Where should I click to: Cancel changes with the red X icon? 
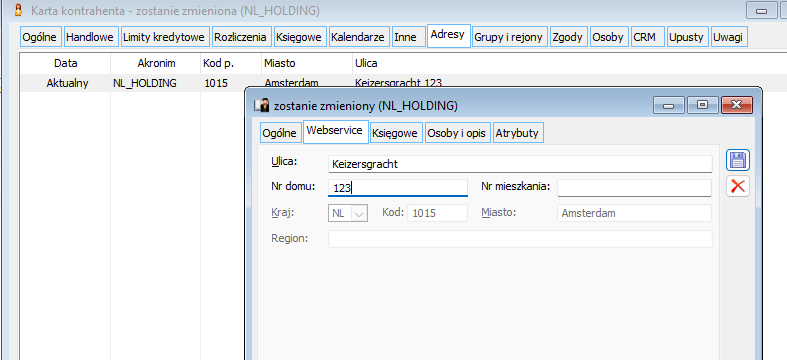coord(737,187)
